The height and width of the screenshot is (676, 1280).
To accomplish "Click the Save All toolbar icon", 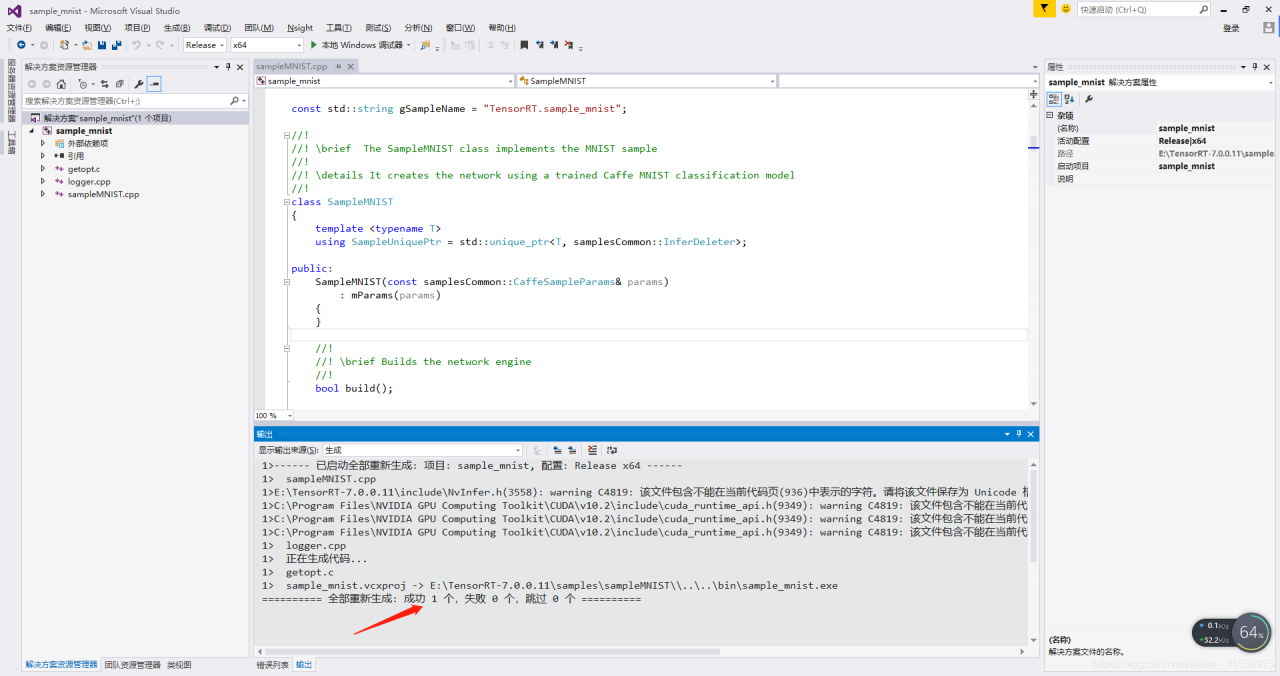I will click(x=116, y=45).
